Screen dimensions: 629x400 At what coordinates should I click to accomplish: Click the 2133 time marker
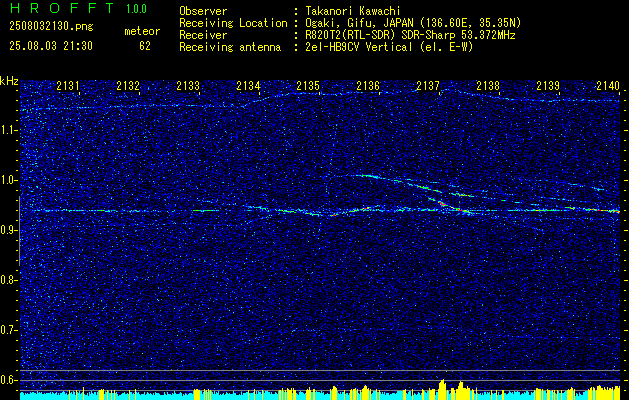pos(188,86)
